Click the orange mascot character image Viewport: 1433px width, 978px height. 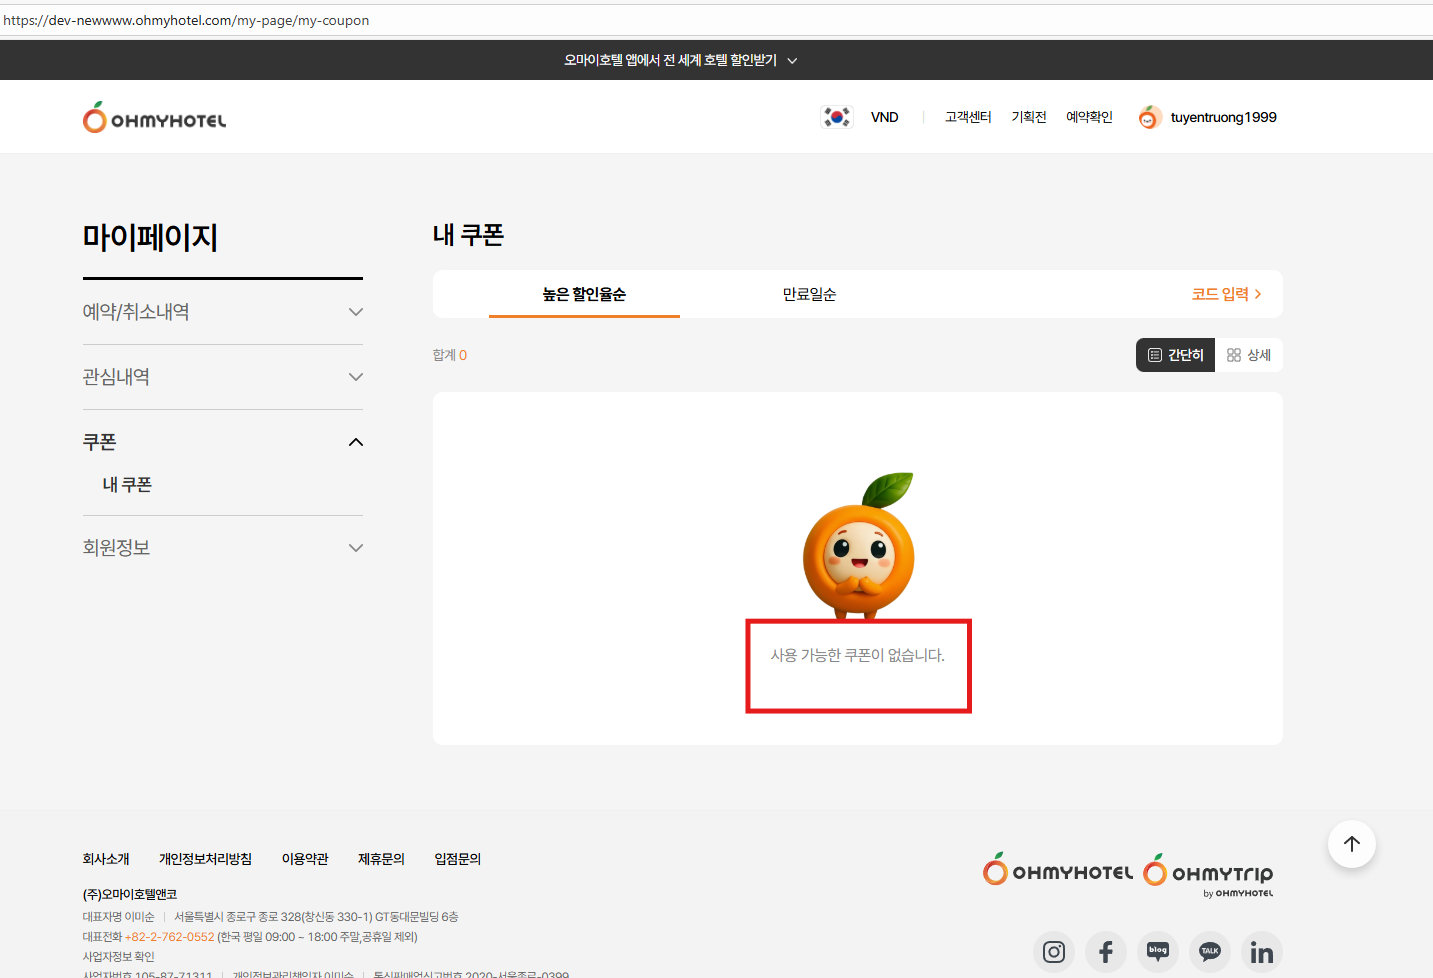click(x=859, y=545)
